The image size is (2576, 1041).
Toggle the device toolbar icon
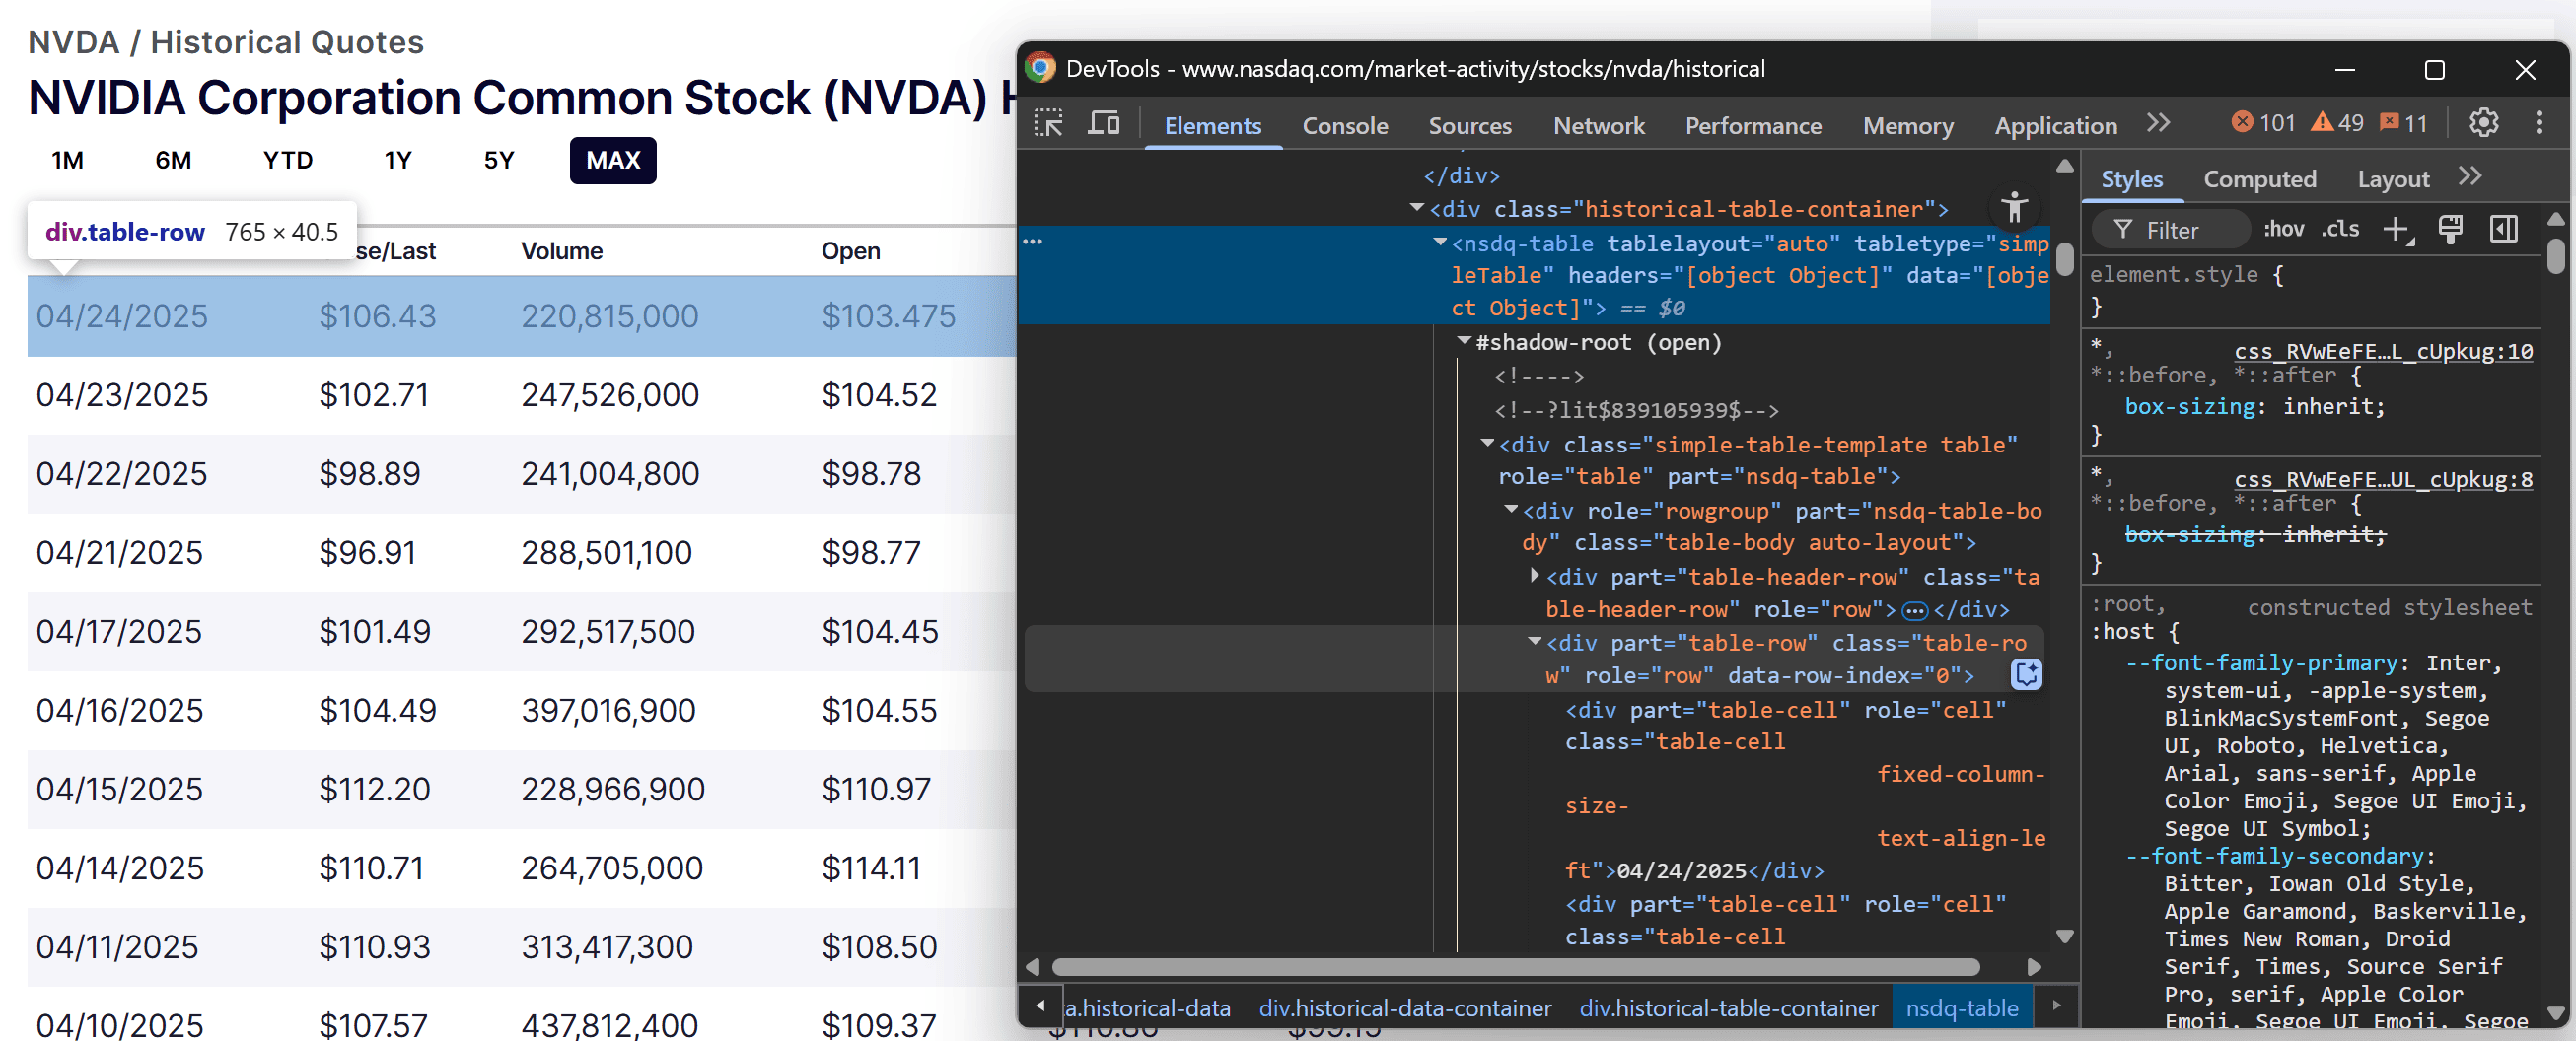[1104, 124]
